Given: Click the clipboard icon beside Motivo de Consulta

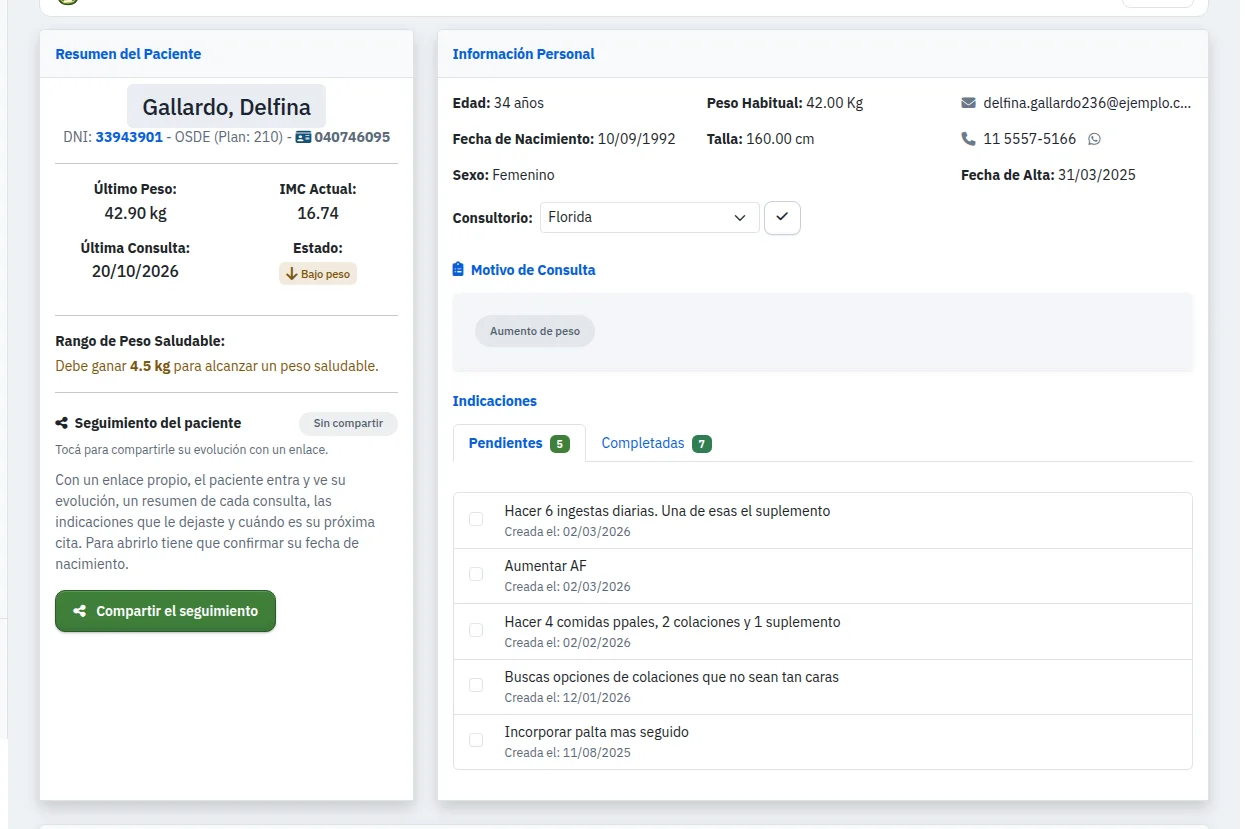Looking at the screenshot, I should pos(458,270).
